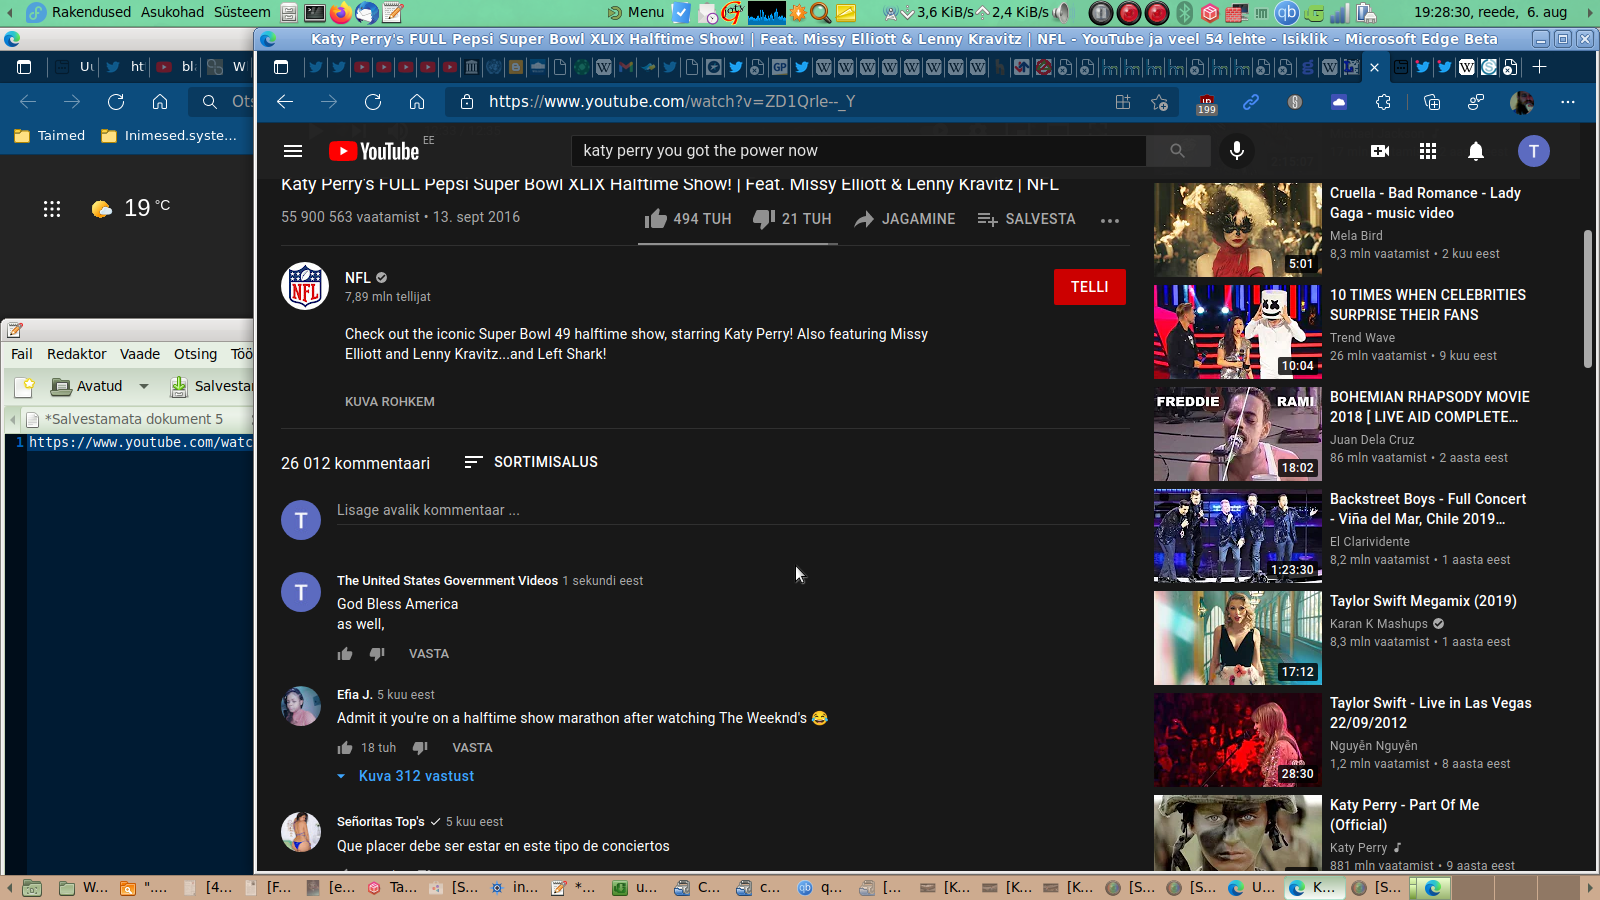1600x900 pixels.
Task: Open Efia J.'s commenter profile link
Action: (355, 695)
